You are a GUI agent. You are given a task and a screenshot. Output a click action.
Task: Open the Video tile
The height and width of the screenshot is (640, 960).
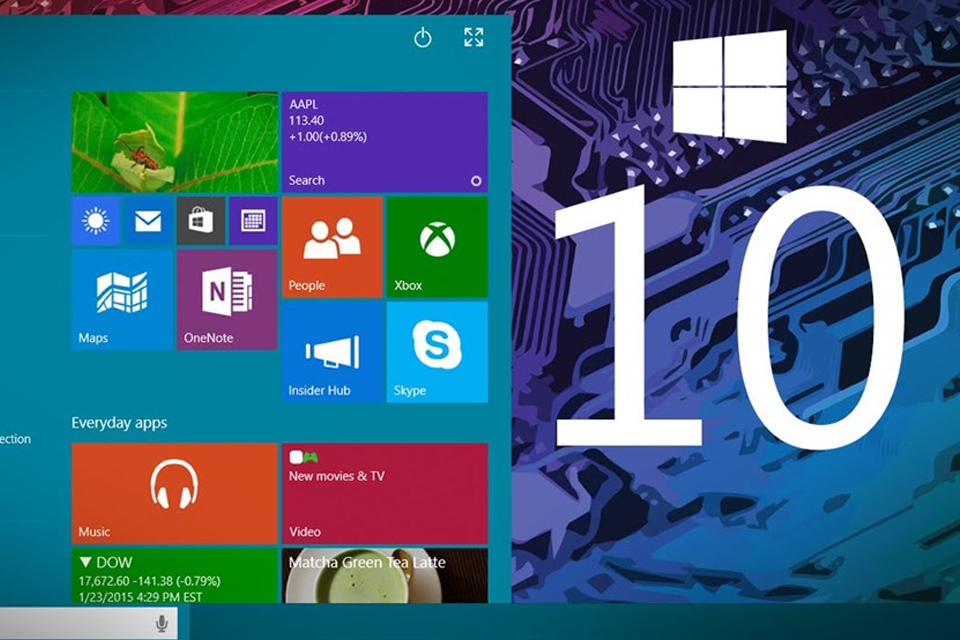pyautogui.click(x=385, y=494)
